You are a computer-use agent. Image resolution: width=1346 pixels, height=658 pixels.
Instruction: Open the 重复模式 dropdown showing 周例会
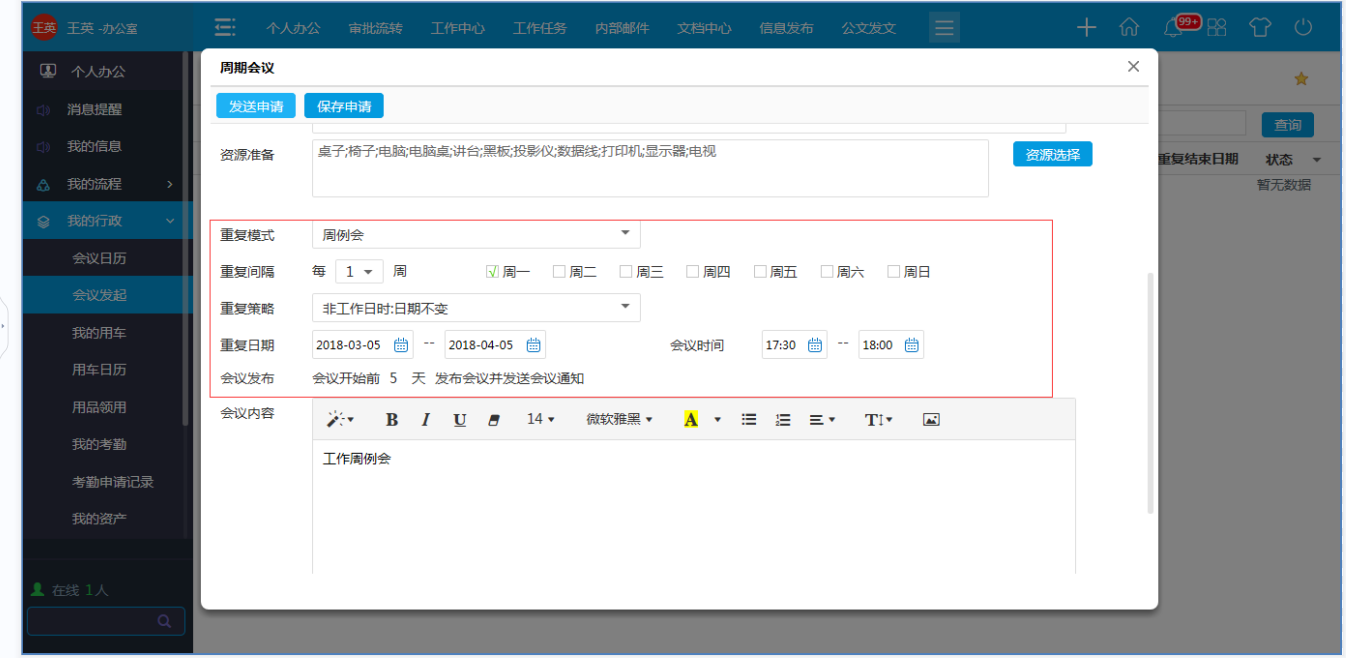[x=476, y=235]
